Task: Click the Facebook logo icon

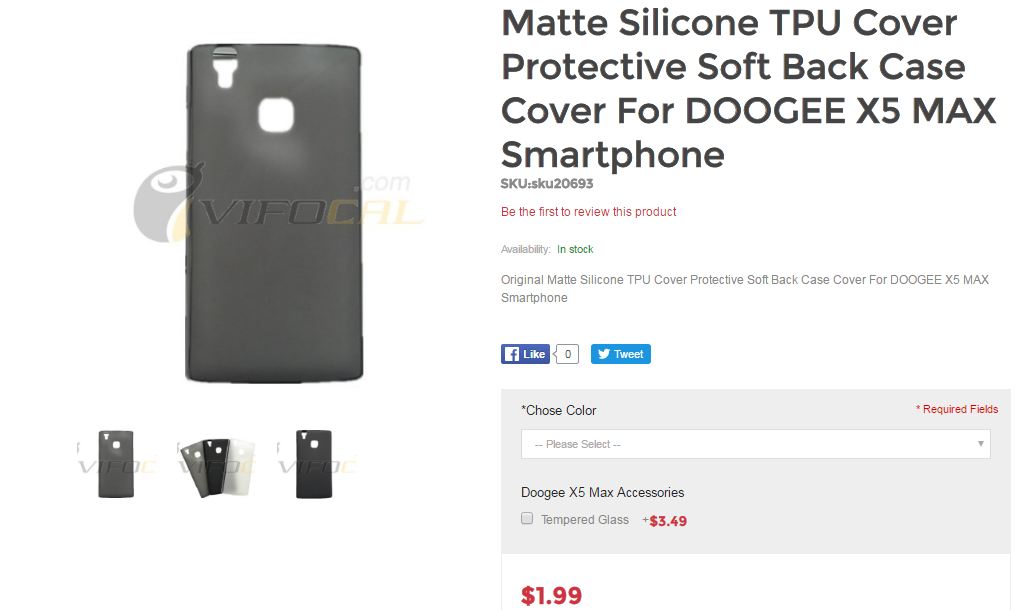Action: (512, 354)
